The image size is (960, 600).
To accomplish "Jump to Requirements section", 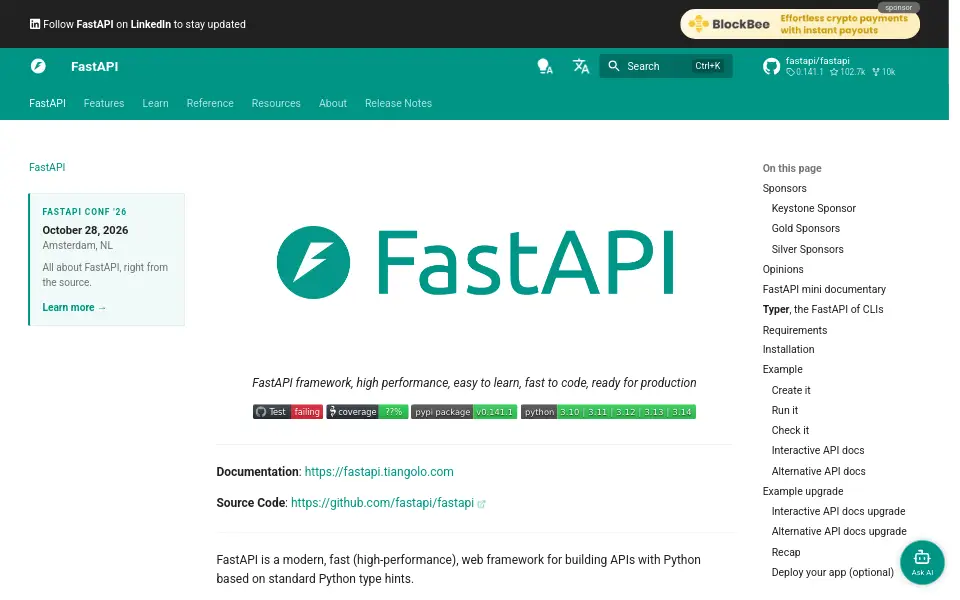I will coord(795,331).
